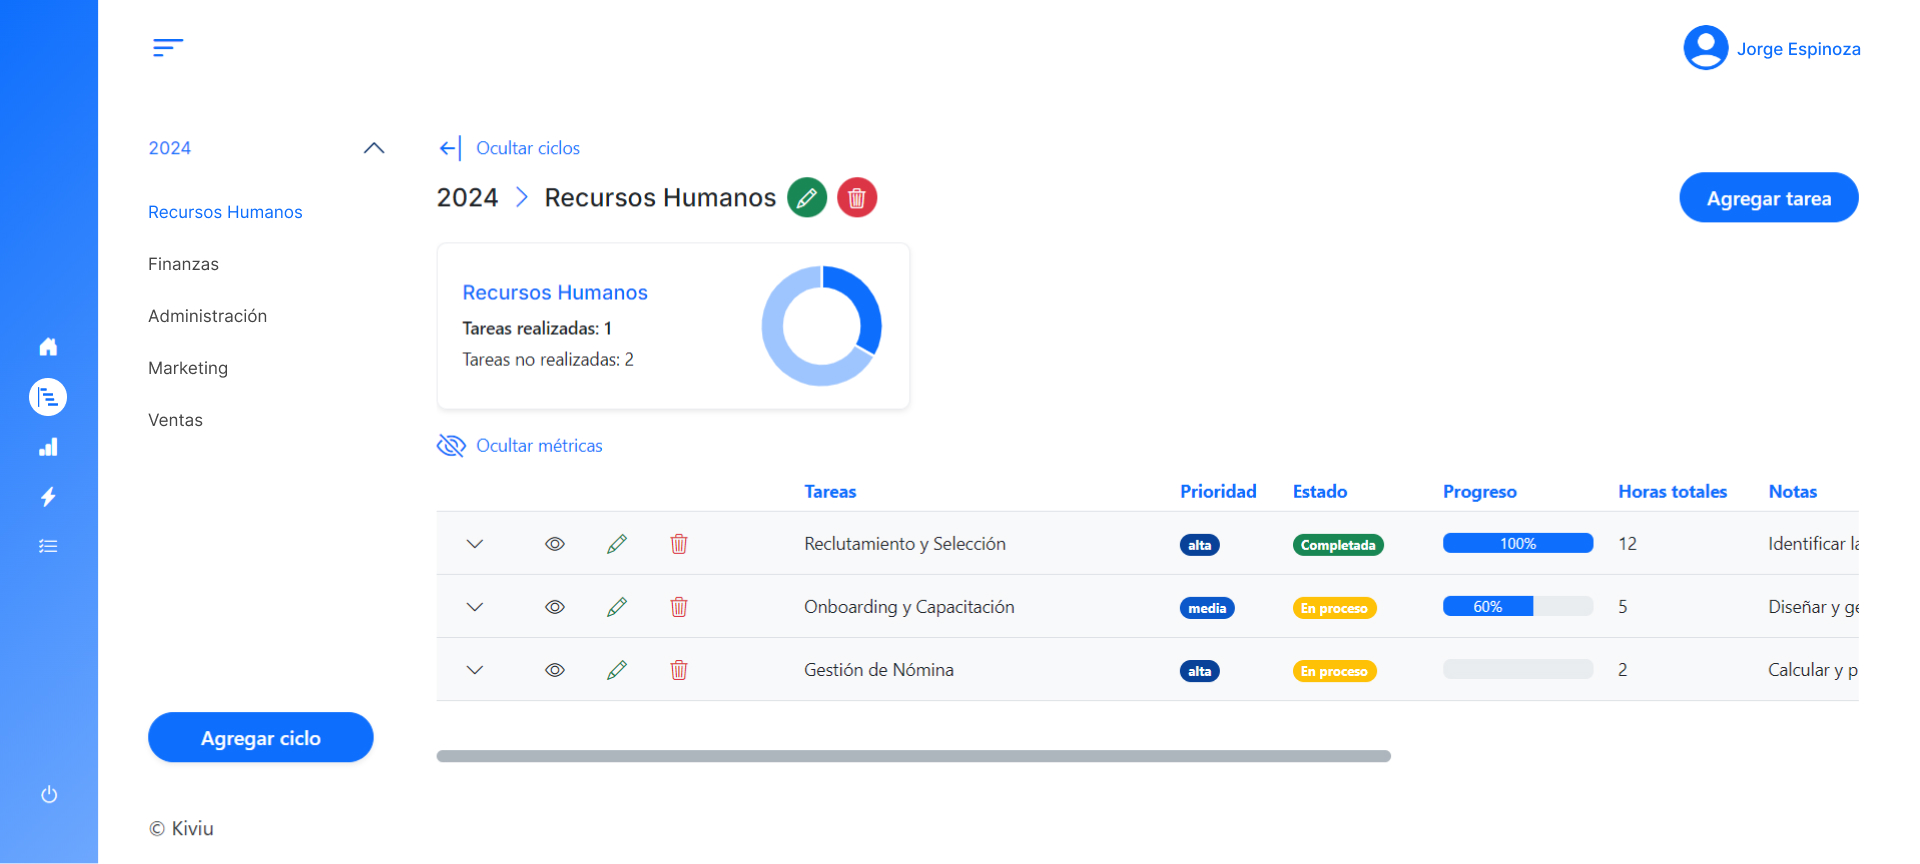This screenshot has width=1920, height=864.
Task: Edit the Gestión de Nómina task
Action: (x=617, y=670)
